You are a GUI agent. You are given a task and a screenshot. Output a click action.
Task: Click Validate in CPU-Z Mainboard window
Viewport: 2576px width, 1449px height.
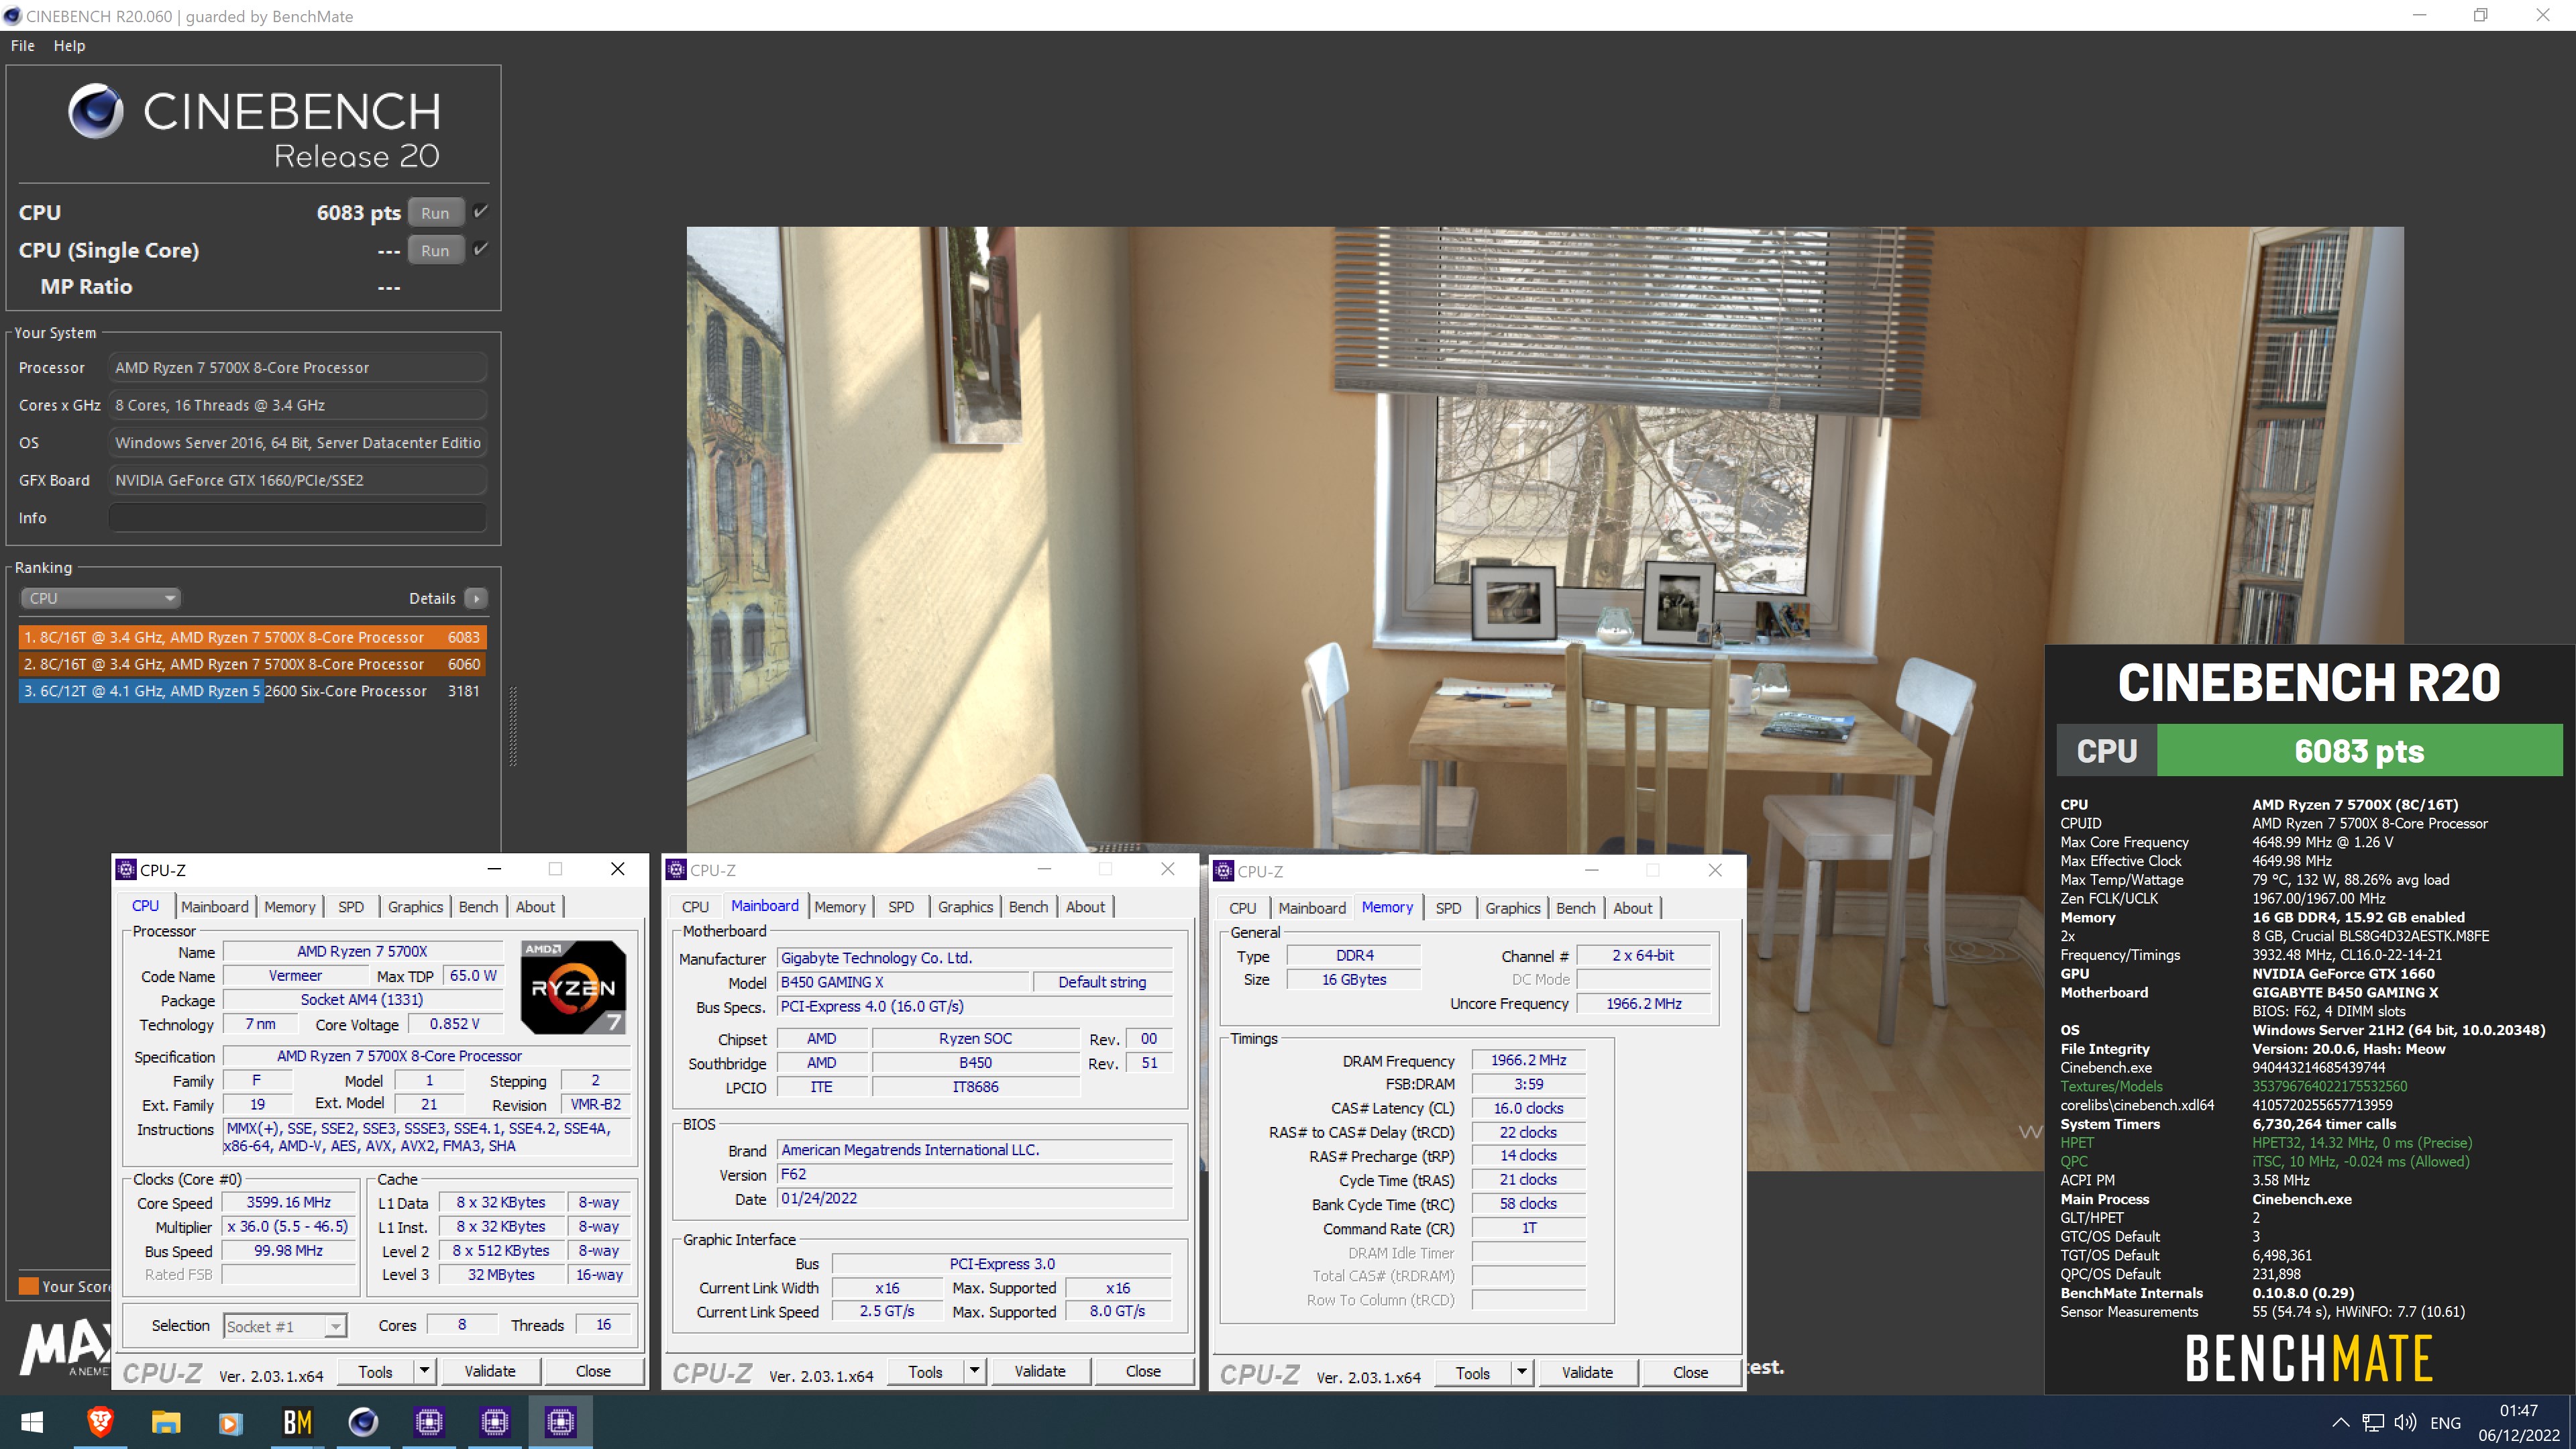(x=1040, y=1371)
